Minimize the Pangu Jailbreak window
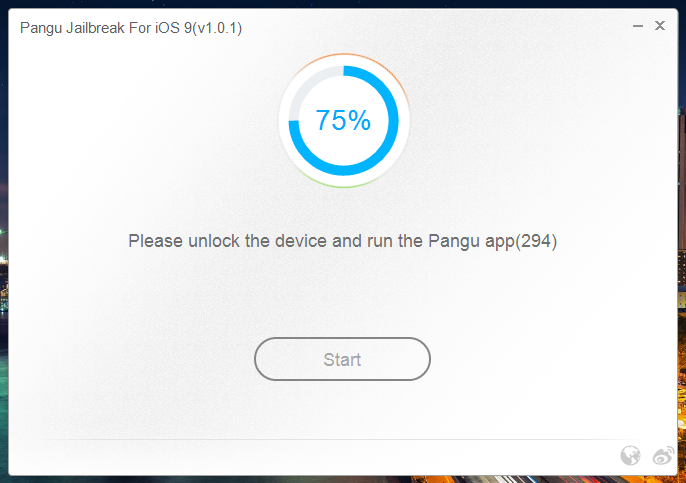The height and width of the screenshot is (483, 686). [638, 26]
